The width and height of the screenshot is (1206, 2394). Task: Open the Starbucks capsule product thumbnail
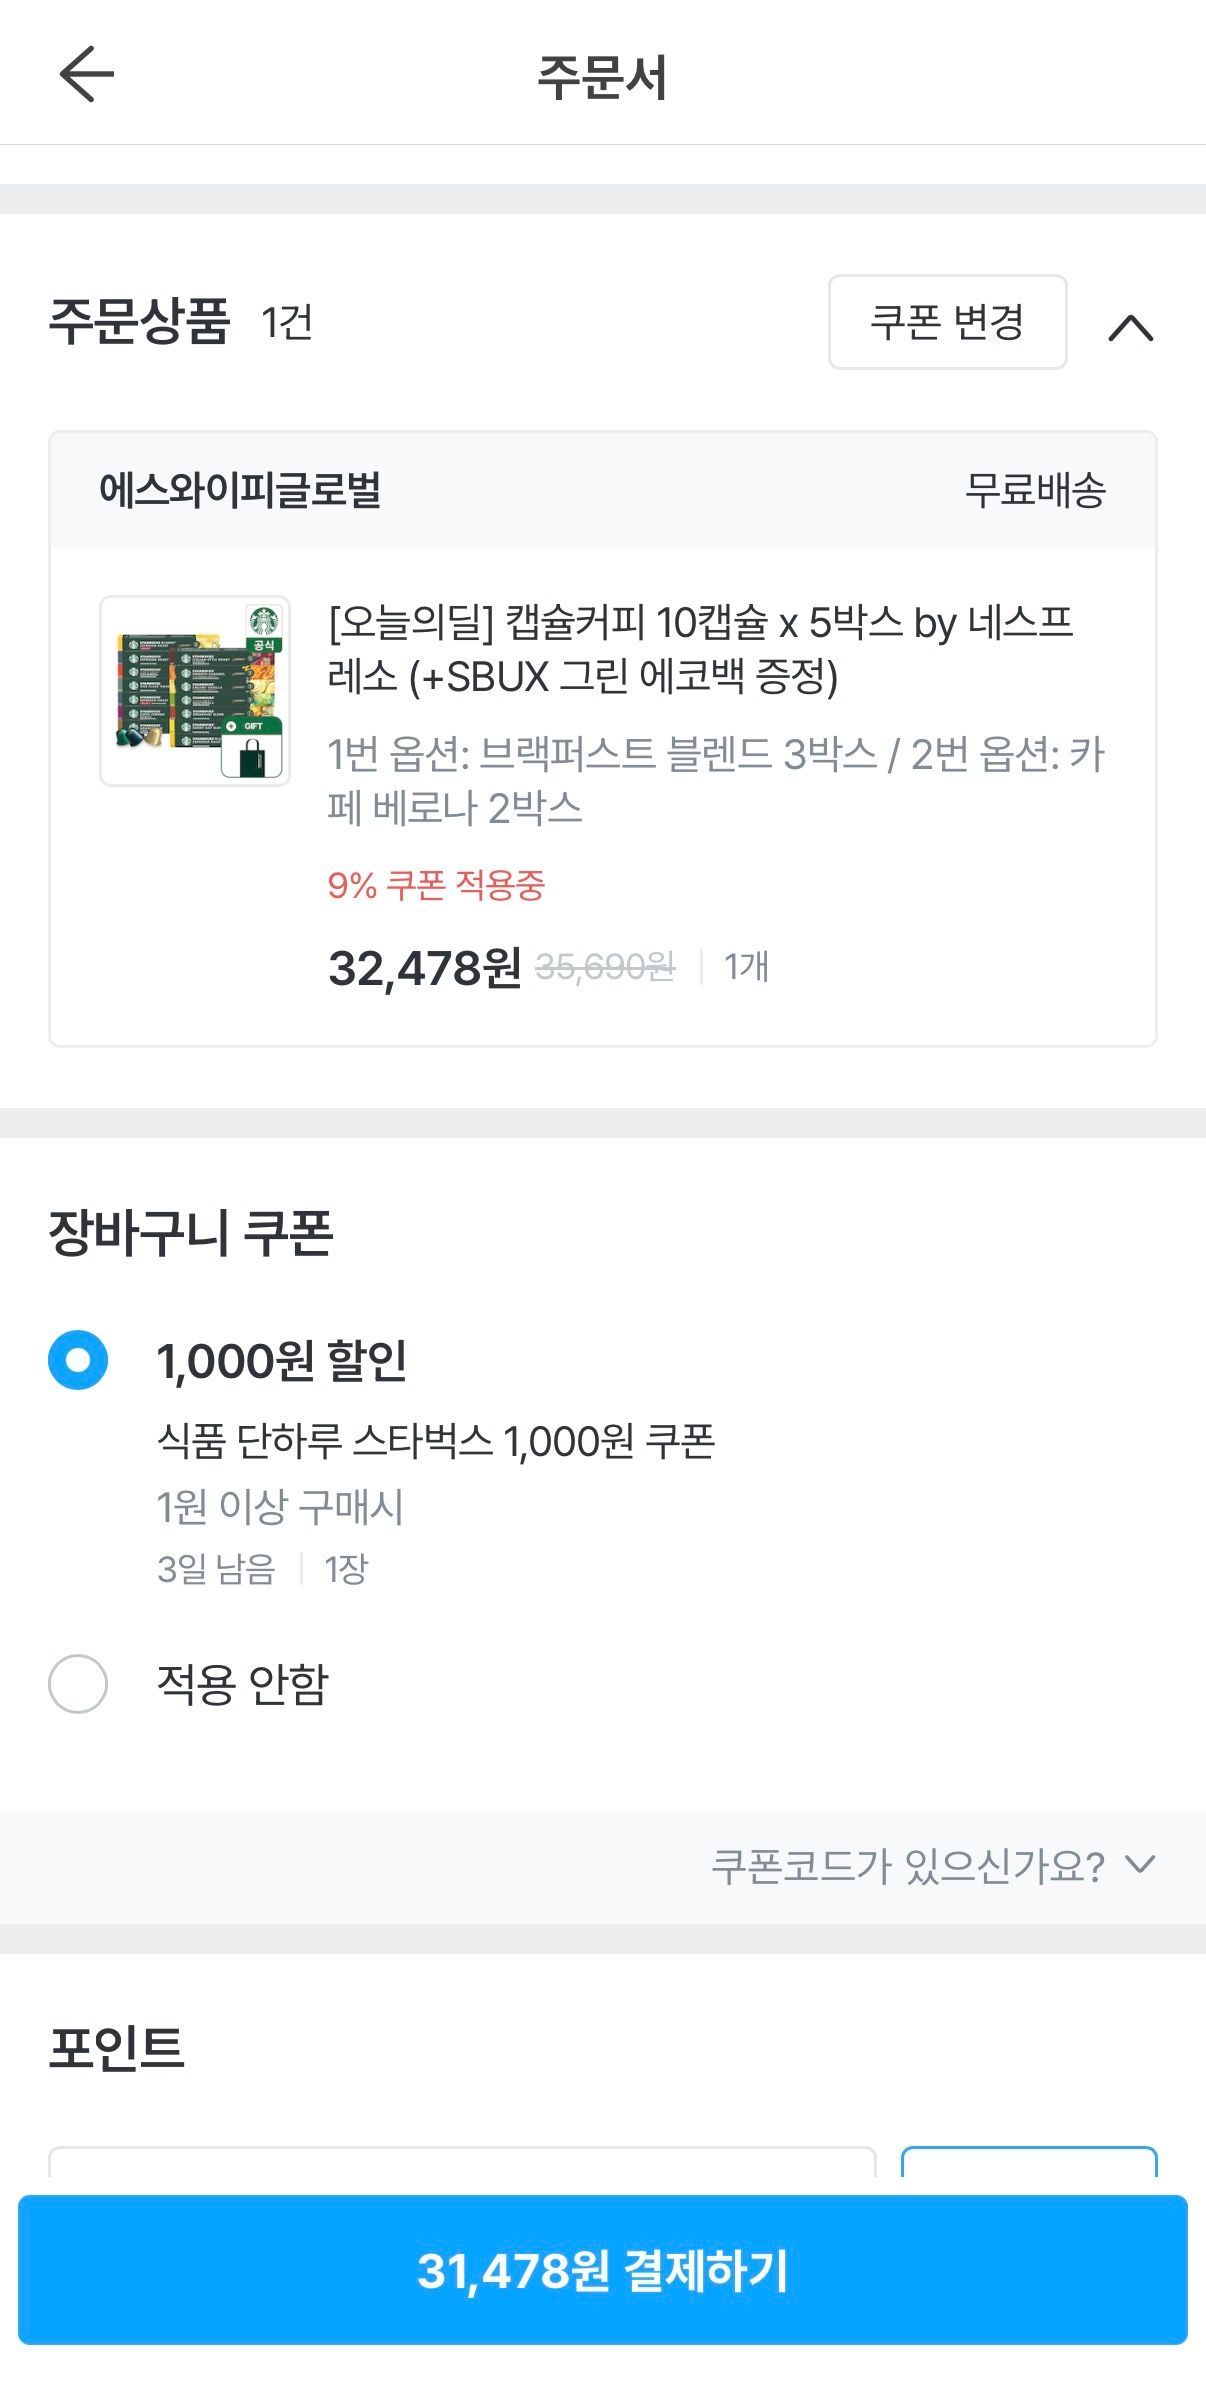(x=195, y=691)
